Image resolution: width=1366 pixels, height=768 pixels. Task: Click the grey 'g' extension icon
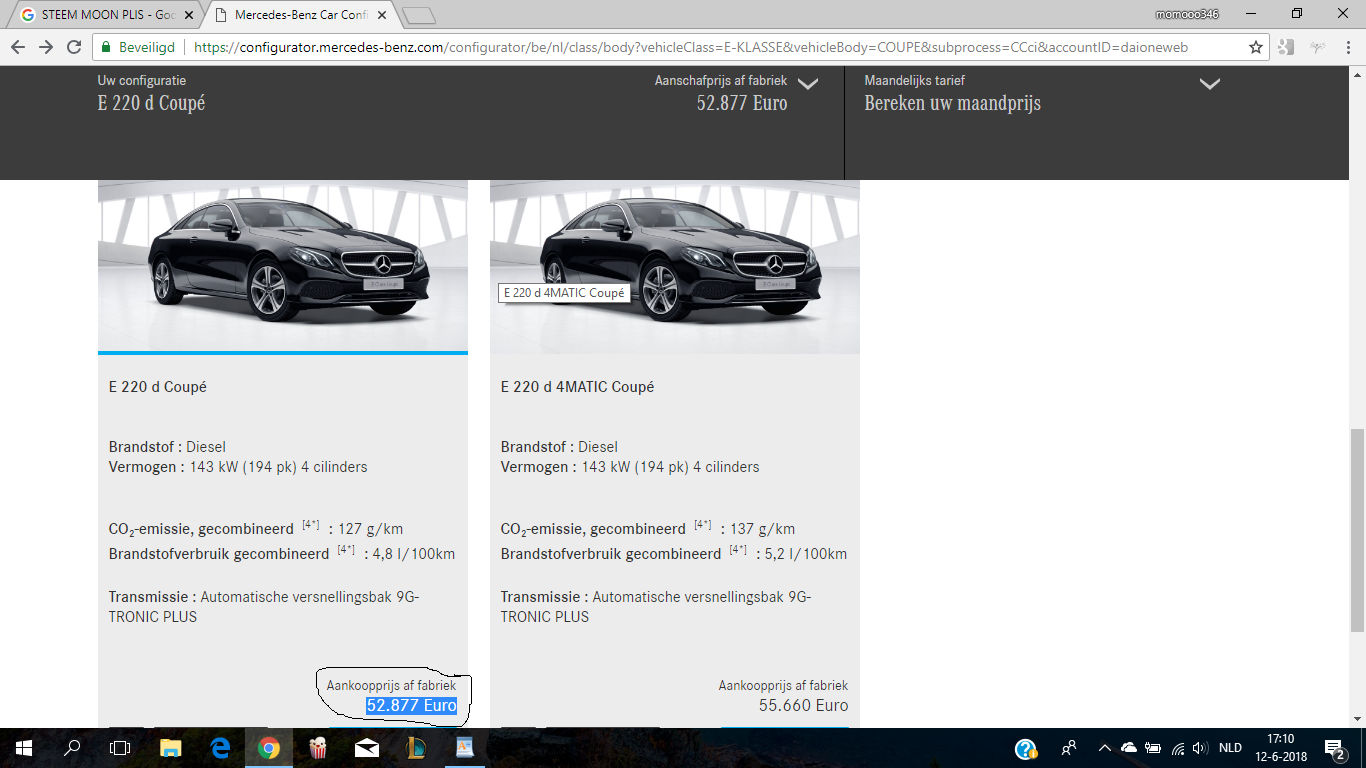pos(1287,47)
